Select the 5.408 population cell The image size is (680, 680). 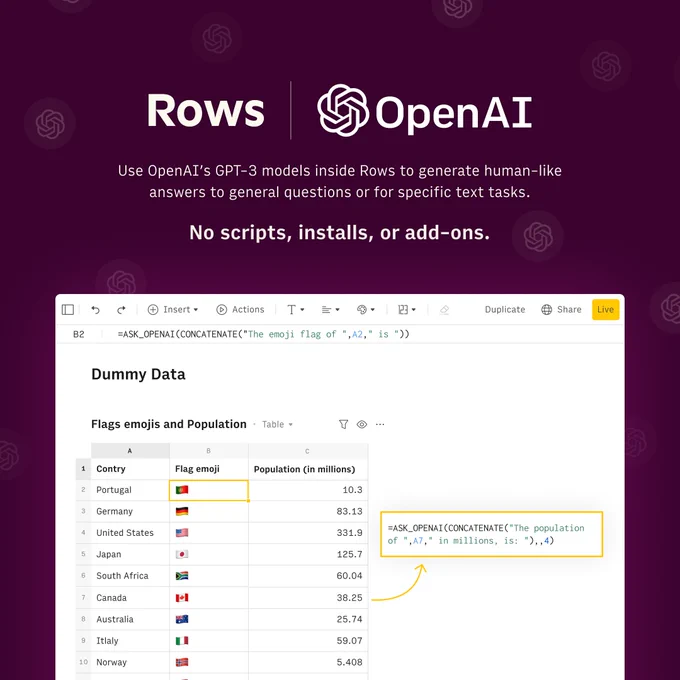[308, 662]
